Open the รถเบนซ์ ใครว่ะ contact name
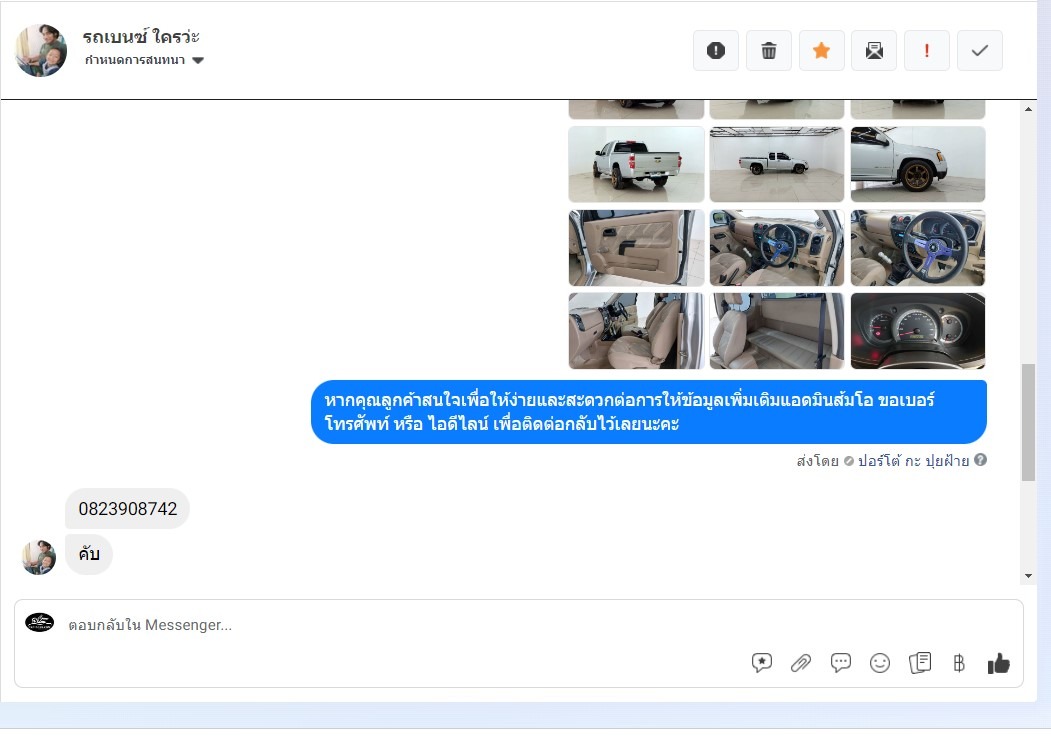Viewport: 1051px width, 749px height. (x=141, y=36)
